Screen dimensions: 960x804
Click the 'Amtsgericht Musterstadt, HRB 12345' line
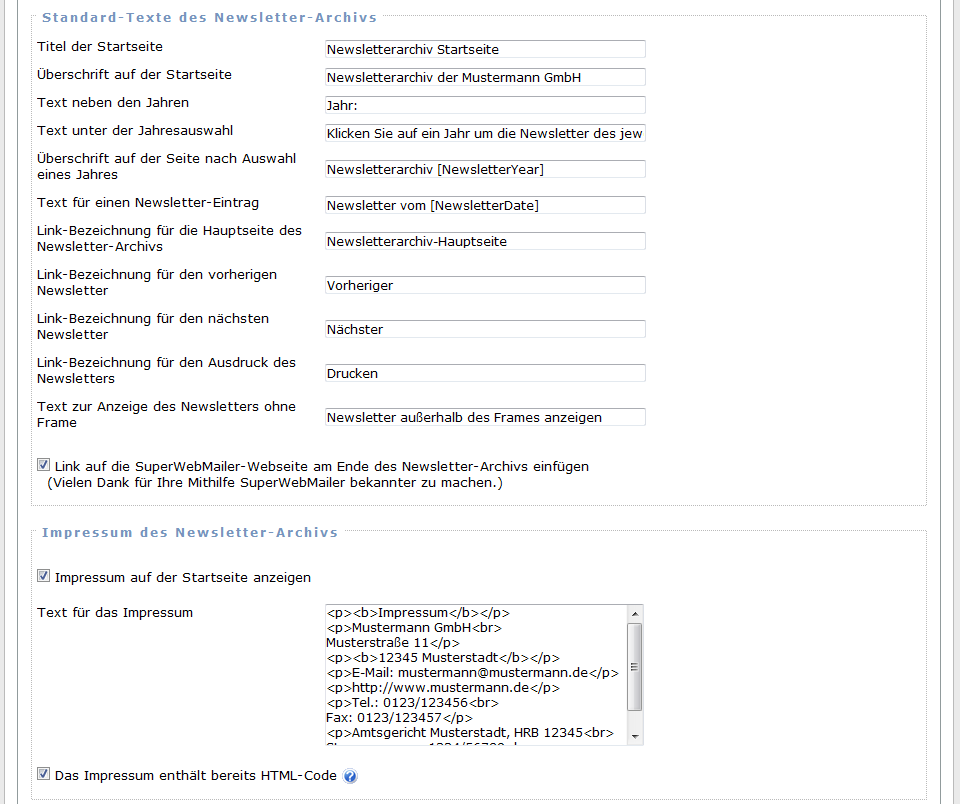coord(470,733)
